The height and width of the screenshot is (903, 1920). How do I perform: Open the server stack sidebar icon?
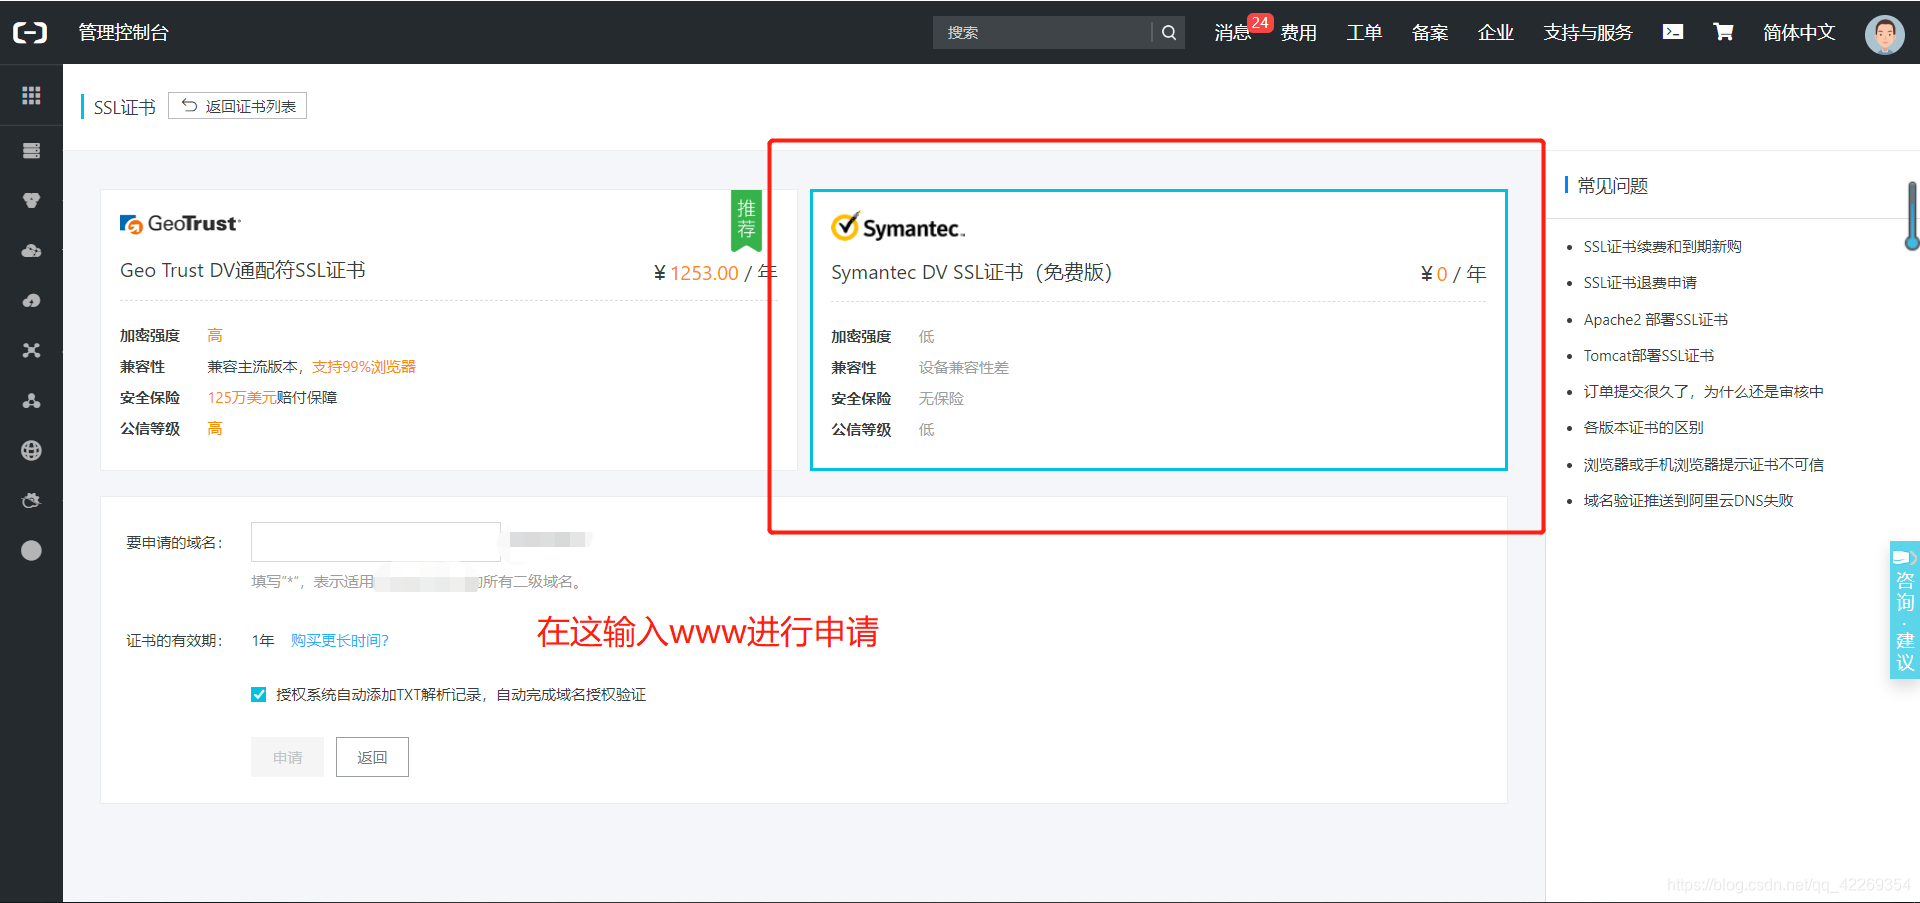coord(31,150)
